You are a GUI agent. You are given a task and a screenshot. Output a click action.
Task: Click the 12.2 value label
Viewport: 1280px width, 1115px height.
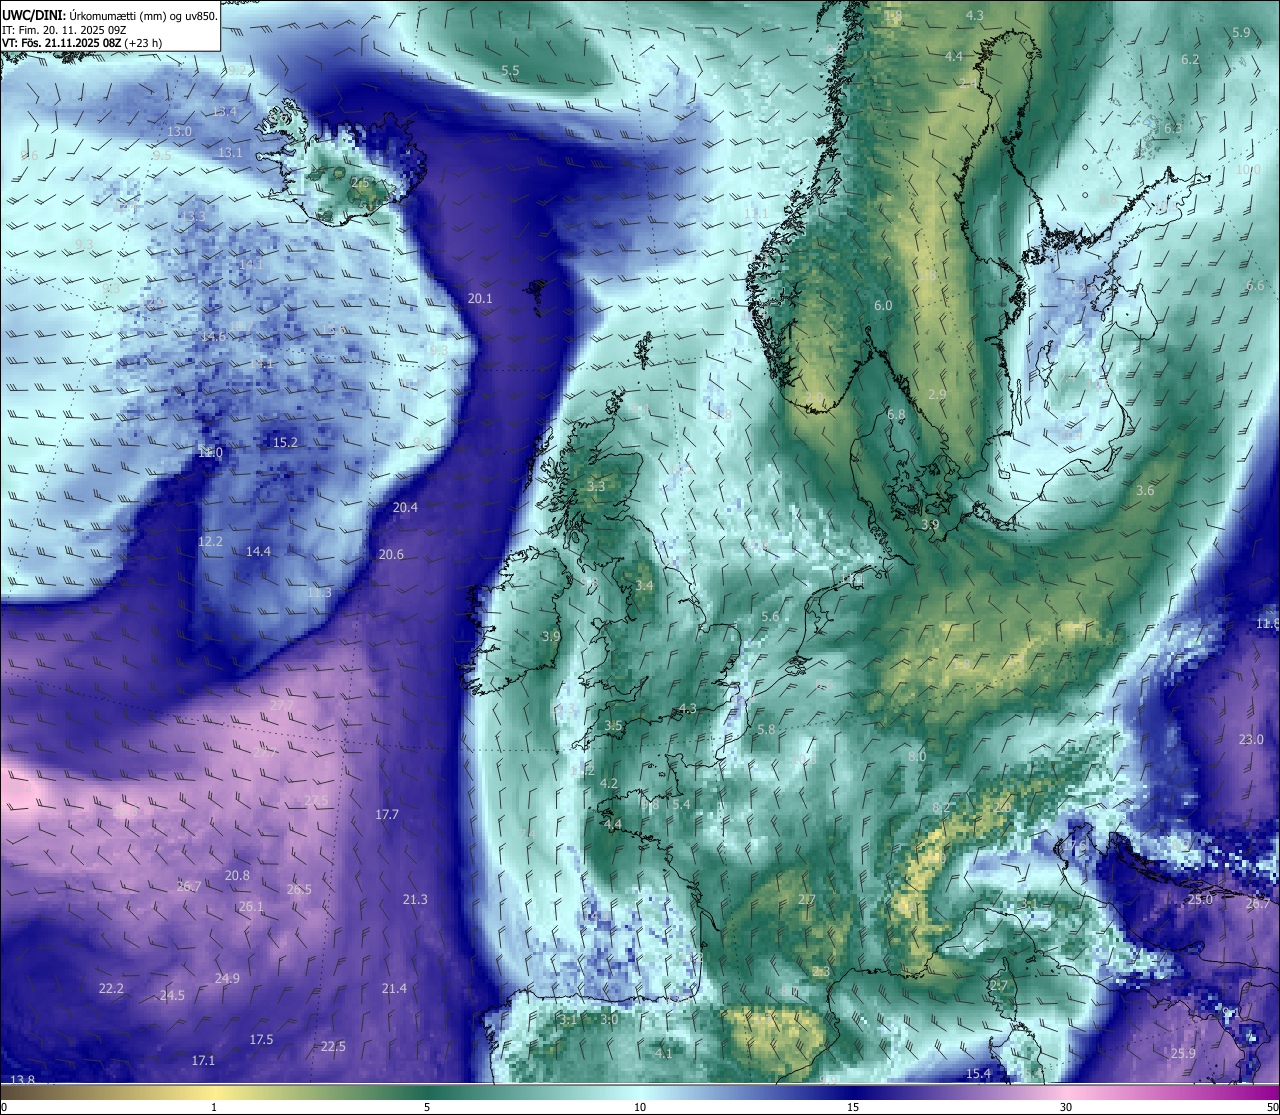(210, 541)
